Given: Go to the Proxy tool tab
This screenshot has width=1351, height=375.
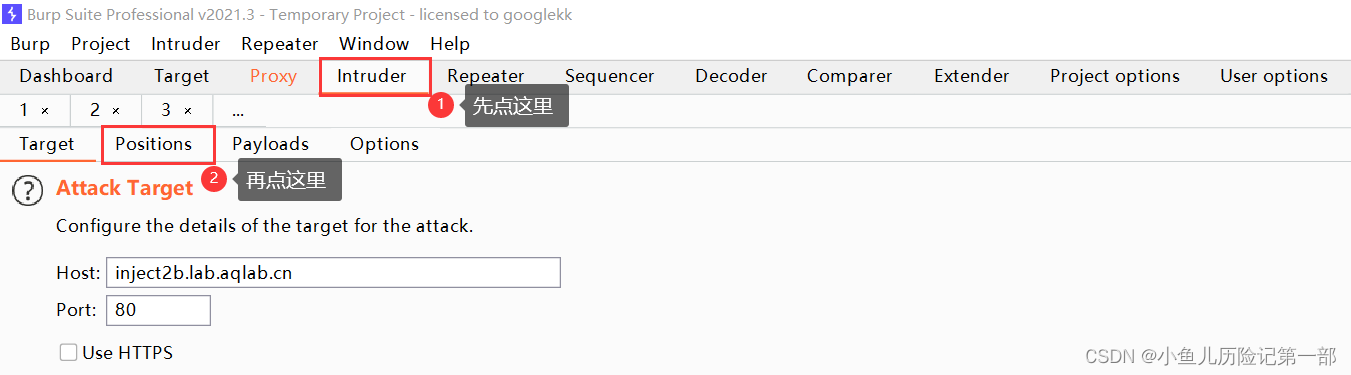Looking at the screenshot, I should pos(273,76).
